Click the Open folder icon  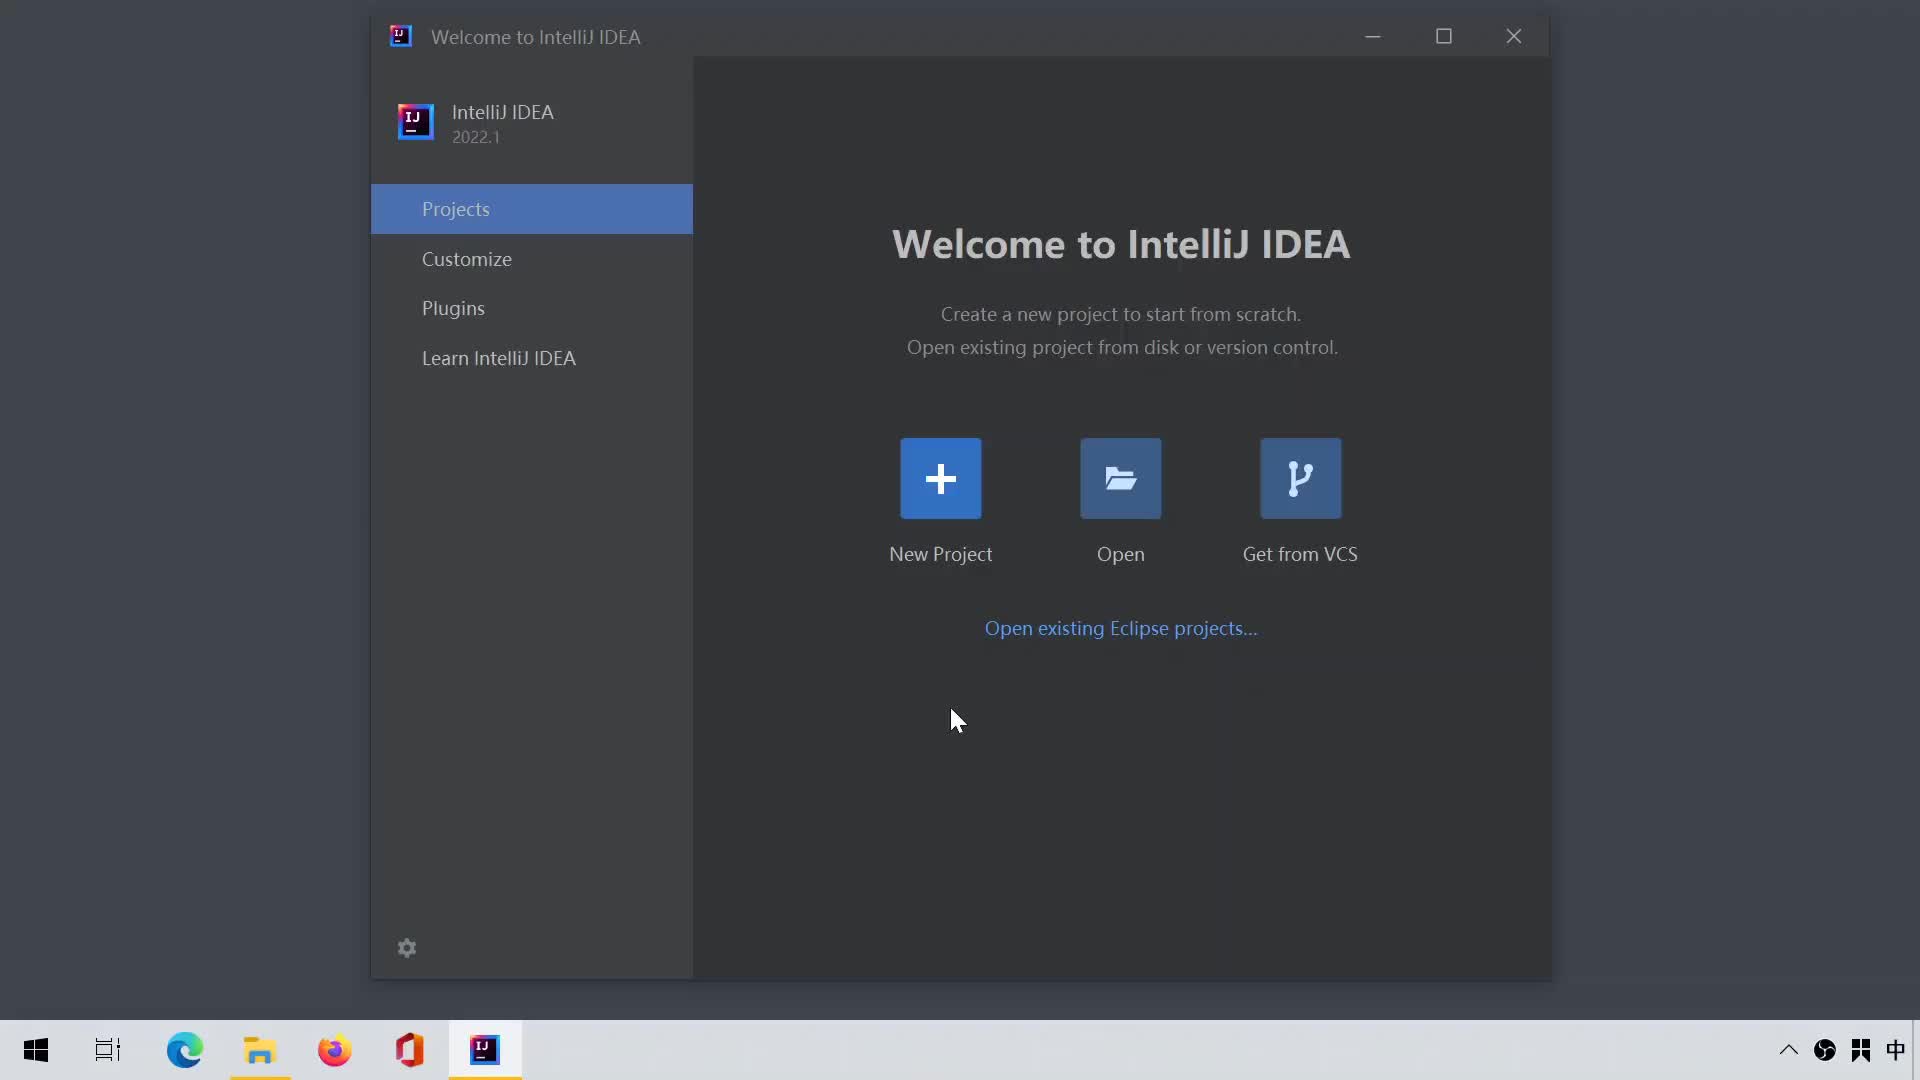pos(1120,478)
